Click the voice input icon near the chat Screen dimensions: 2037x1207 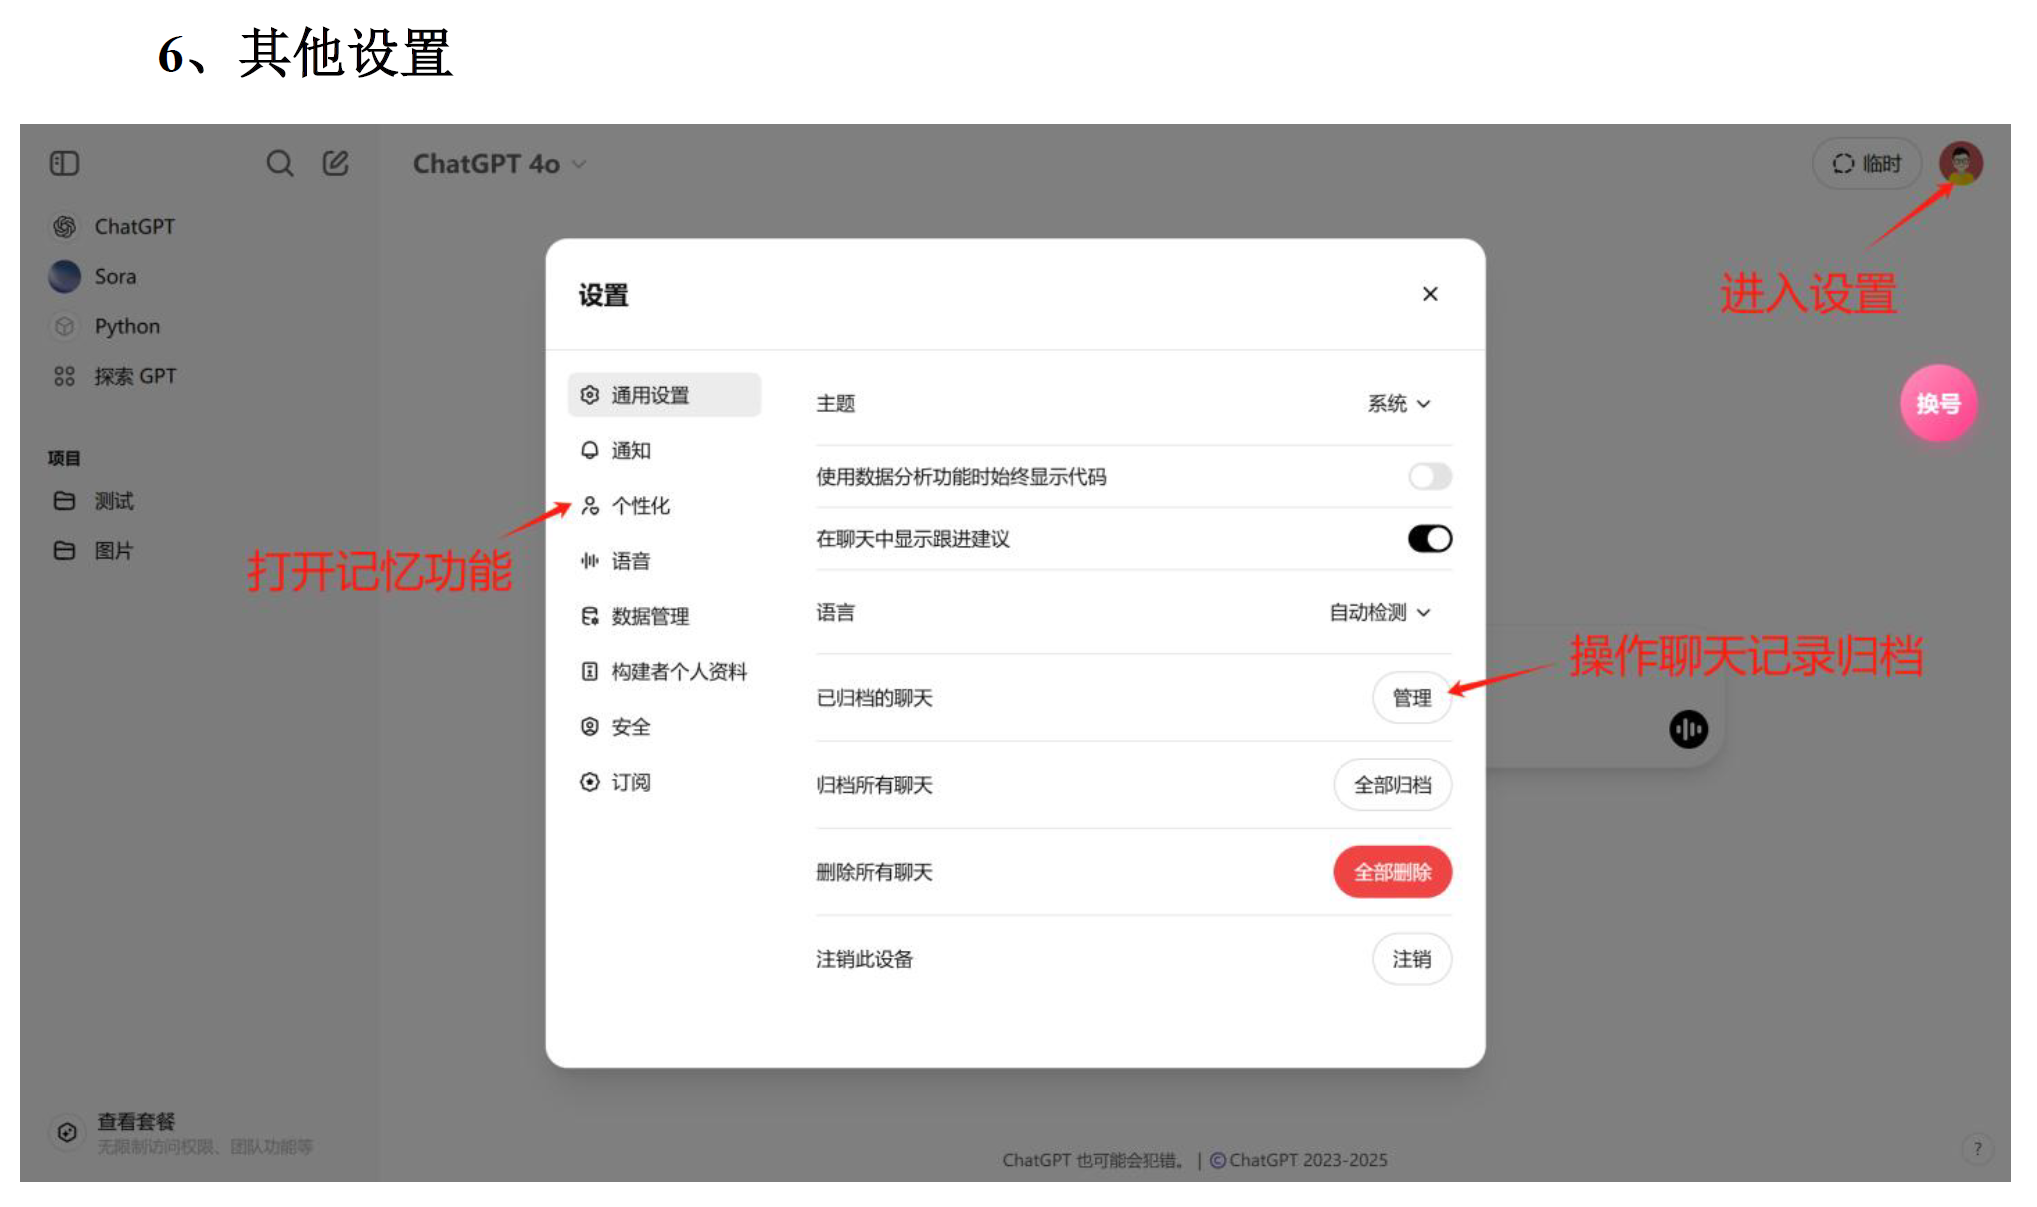pos(1690,730)
